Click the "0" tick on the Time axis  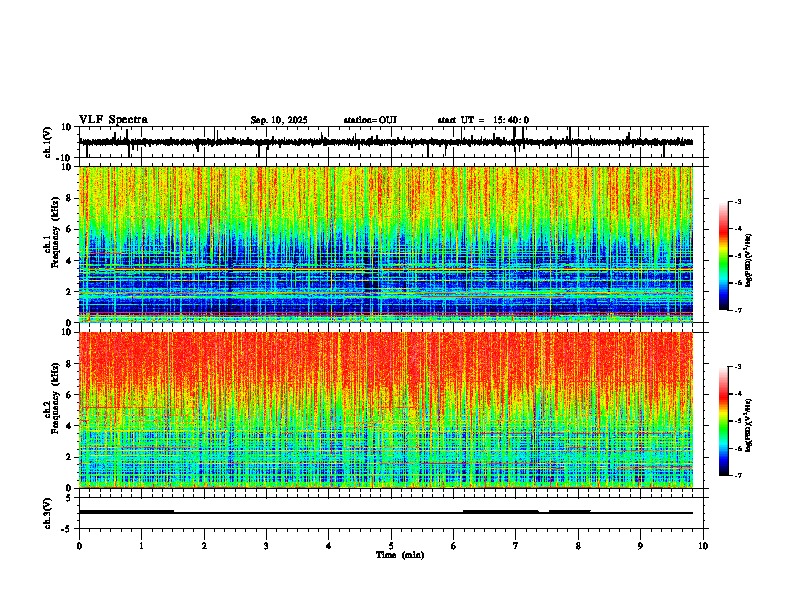[79, 546]
